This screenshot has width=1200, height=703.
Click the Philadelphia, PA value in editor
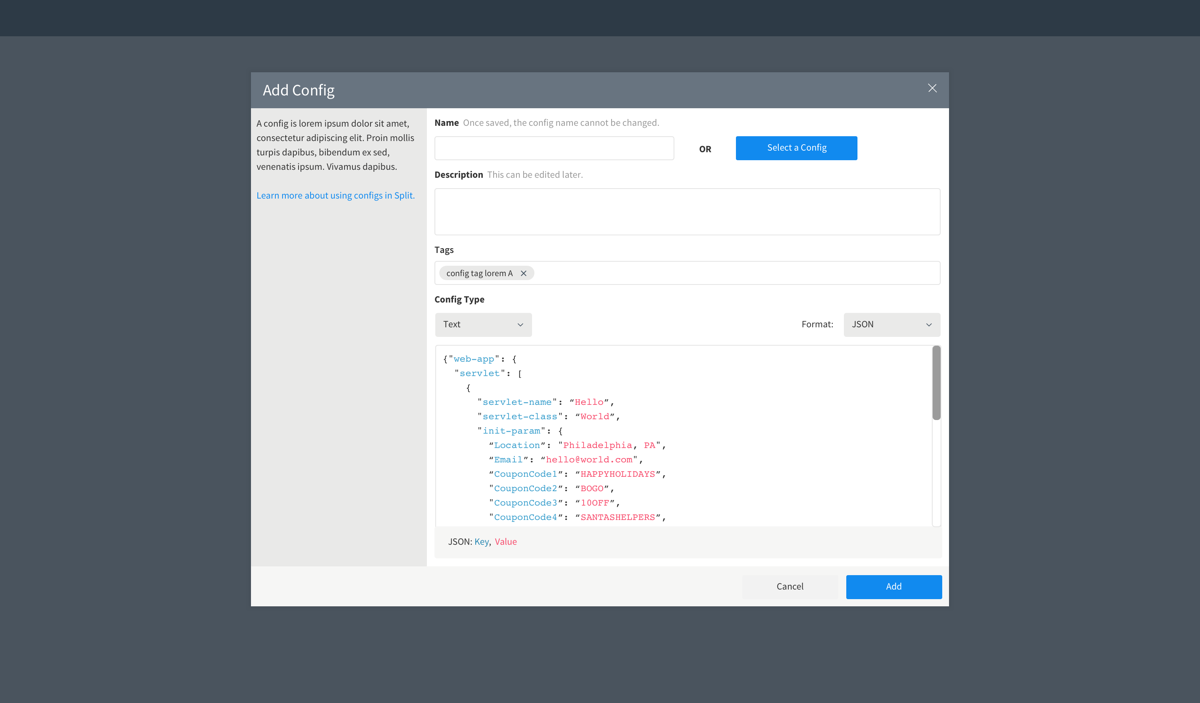click(609, 445)
